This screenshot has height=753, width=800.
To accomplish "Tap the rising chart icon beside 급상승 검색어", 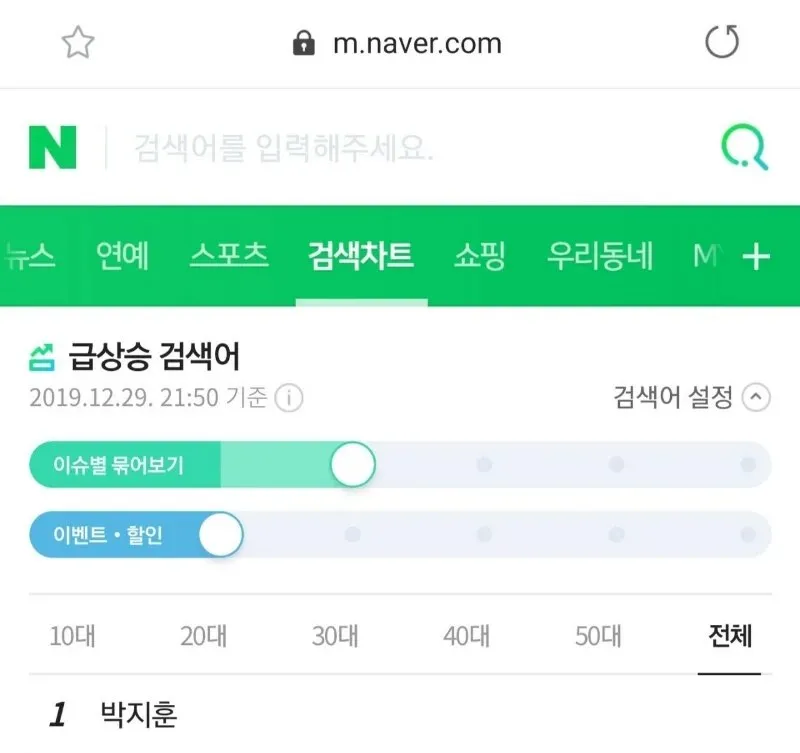I will [x=42, y=353].
